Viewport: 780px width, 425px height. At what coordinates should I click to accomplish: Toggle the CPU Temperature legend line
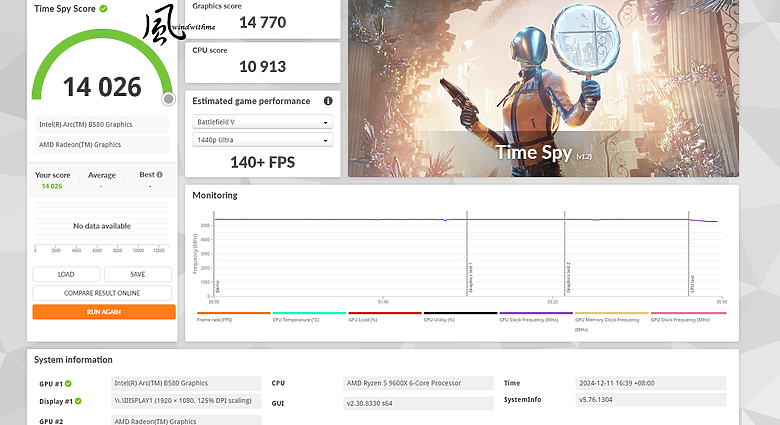[309, 313]
